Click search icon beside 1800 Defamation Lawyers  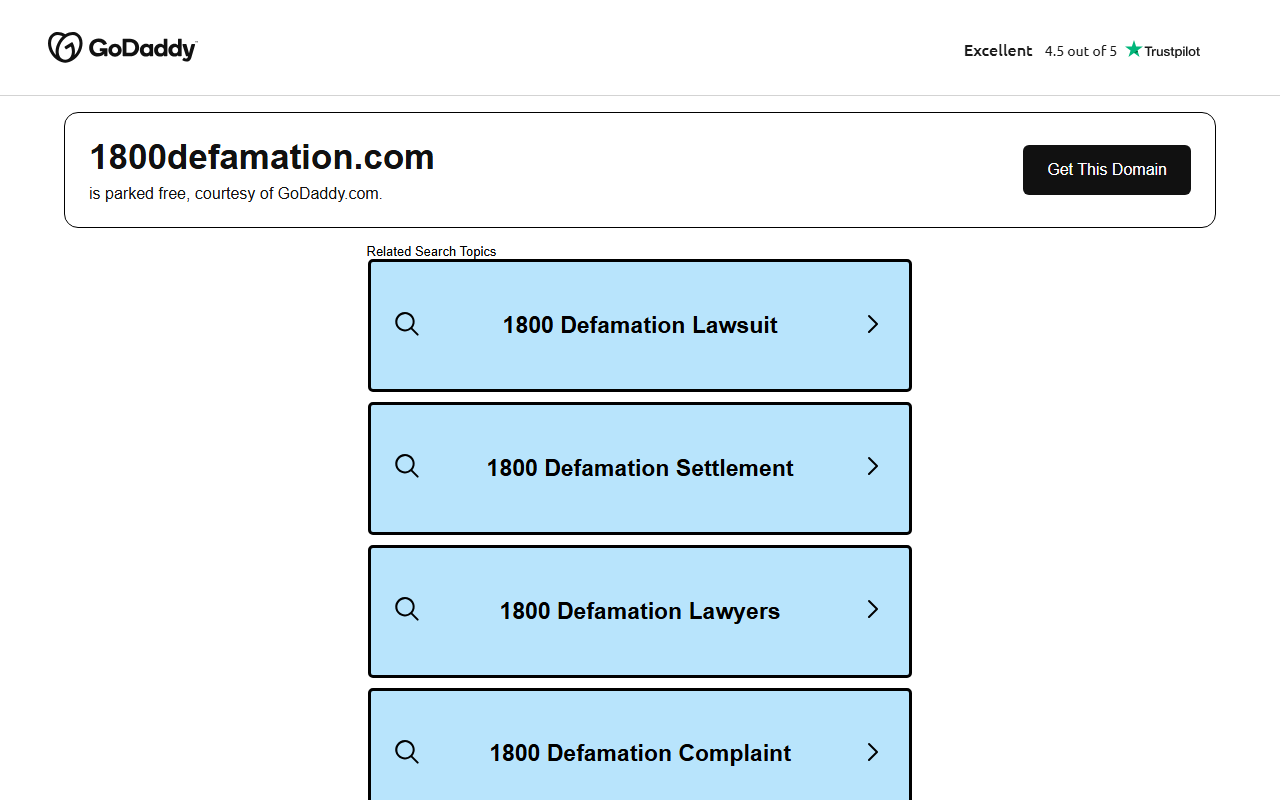coord(407,609)
